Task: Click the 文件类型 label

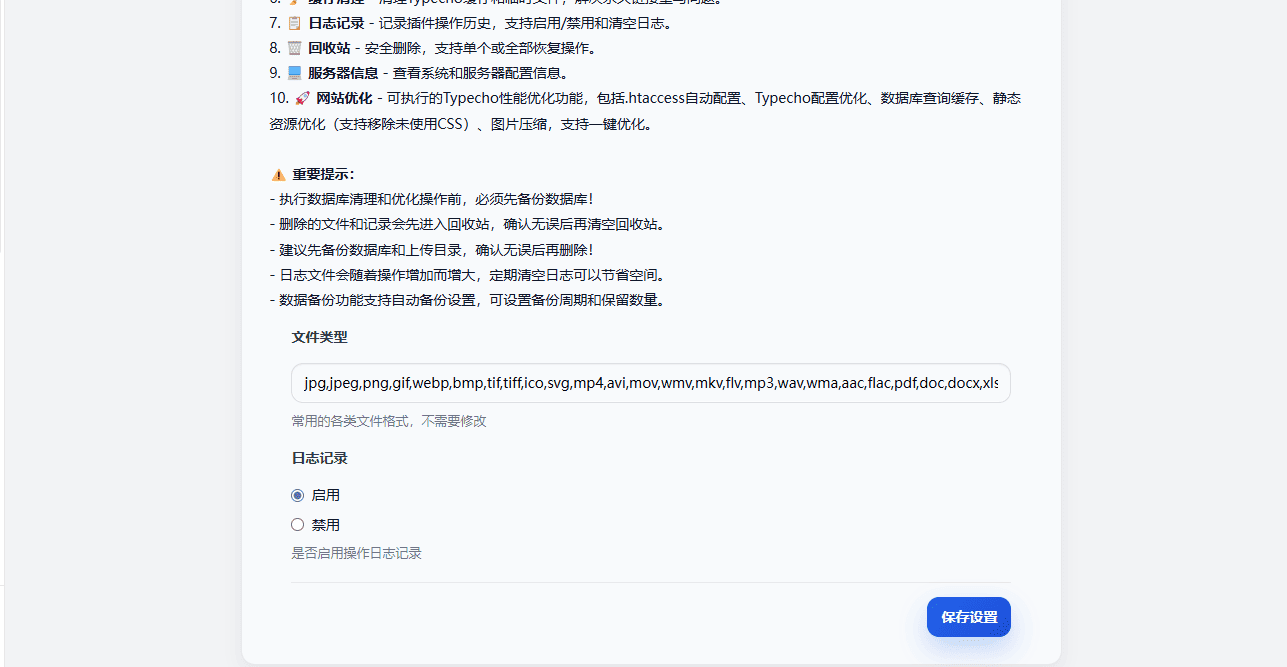Action: pyautogui.click(x=319, y=337)
